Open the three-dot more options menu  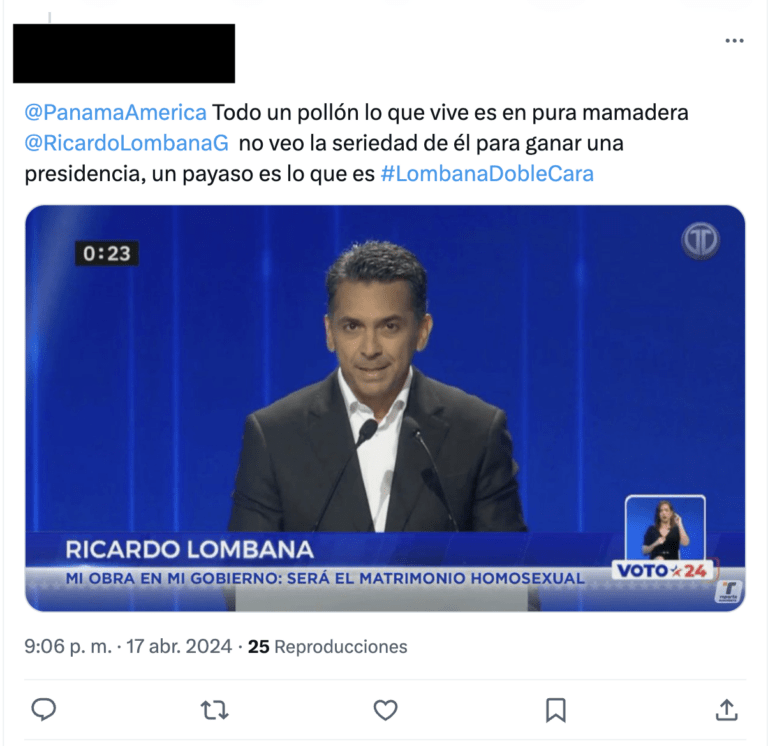point(734,41)
